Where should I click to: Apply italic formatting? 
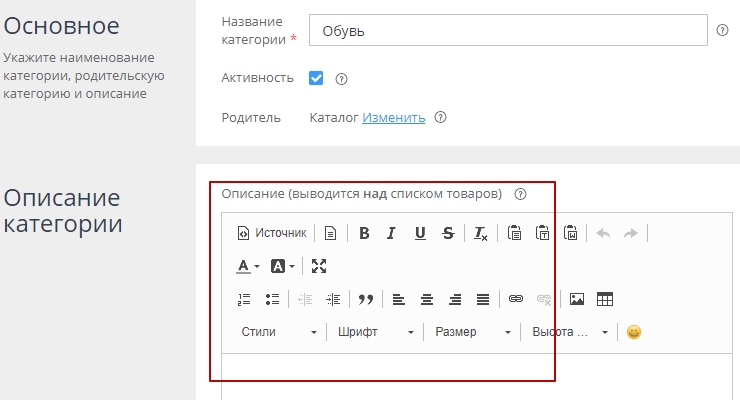click(392, 234)
